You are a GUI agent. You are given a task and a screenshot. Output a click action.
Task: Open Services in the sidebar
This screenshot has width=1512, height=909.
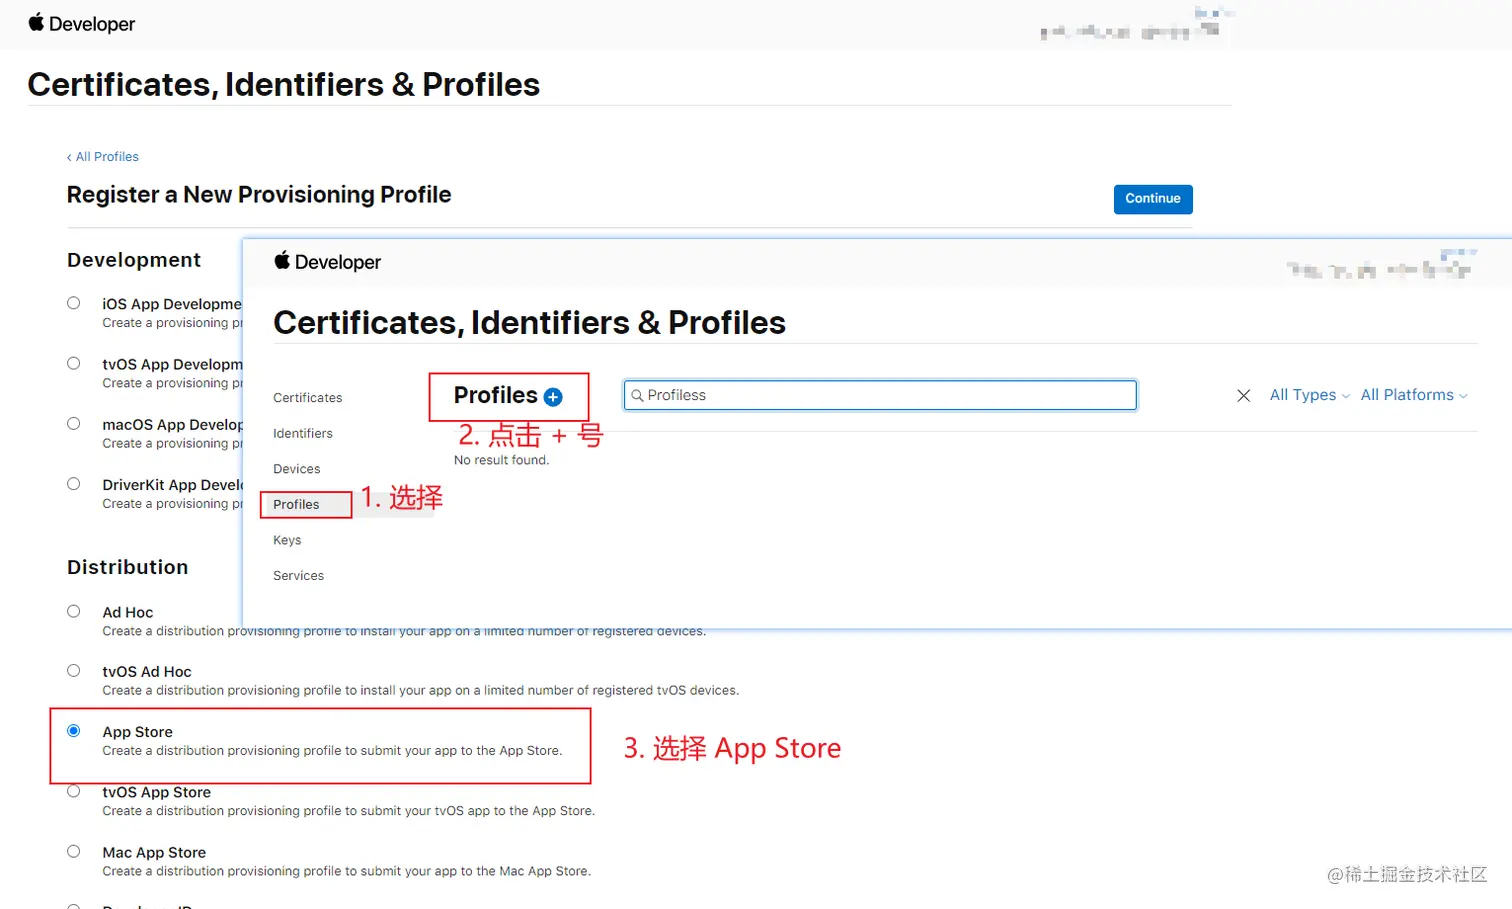point(299,576)
